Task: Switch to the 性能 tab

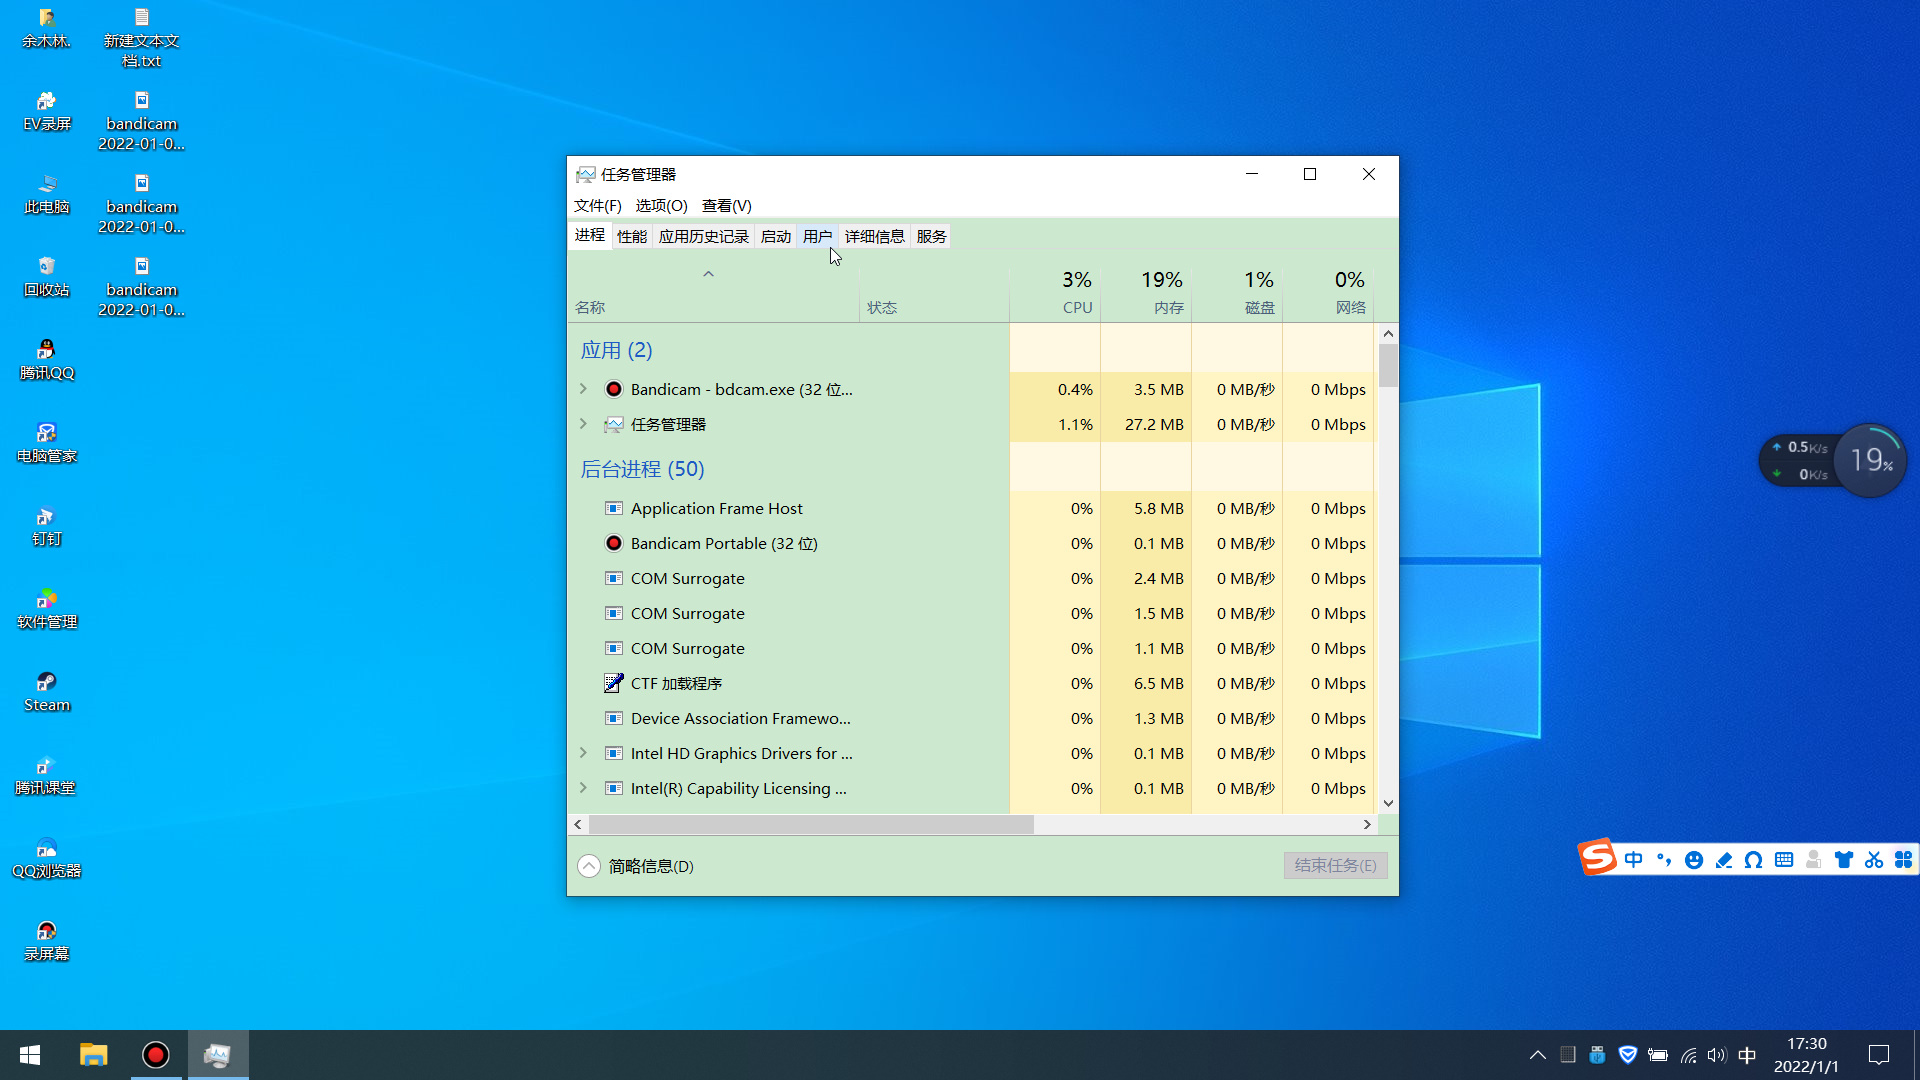Action: point(631,236)
